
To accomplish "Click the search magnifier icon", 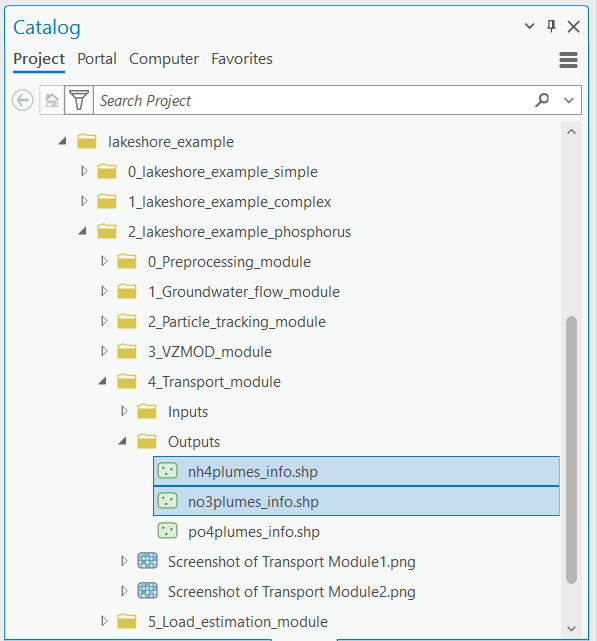I will [x=542, y=100].
